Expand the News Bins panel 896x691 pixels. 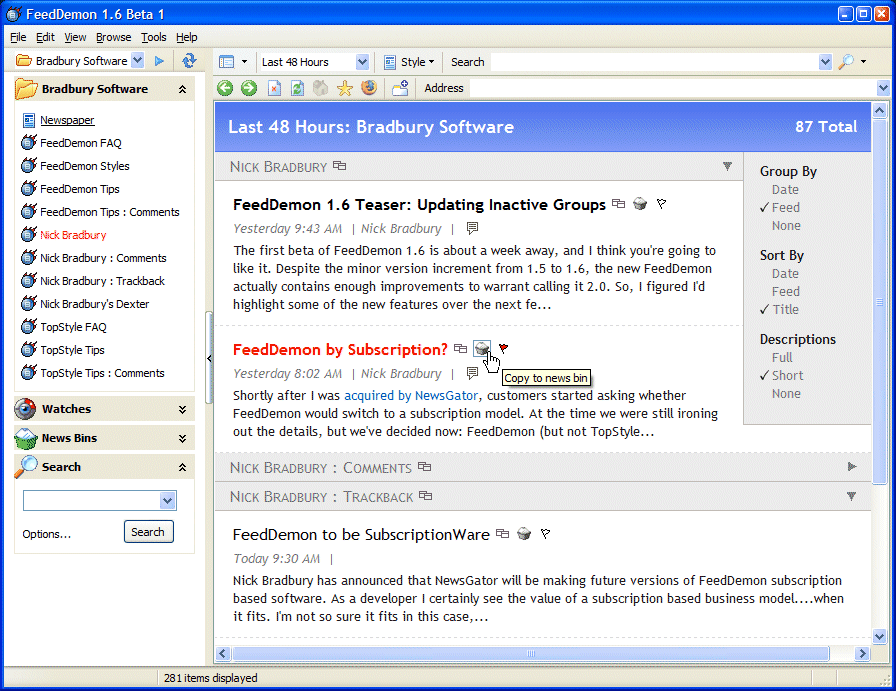tap(182, 438)
